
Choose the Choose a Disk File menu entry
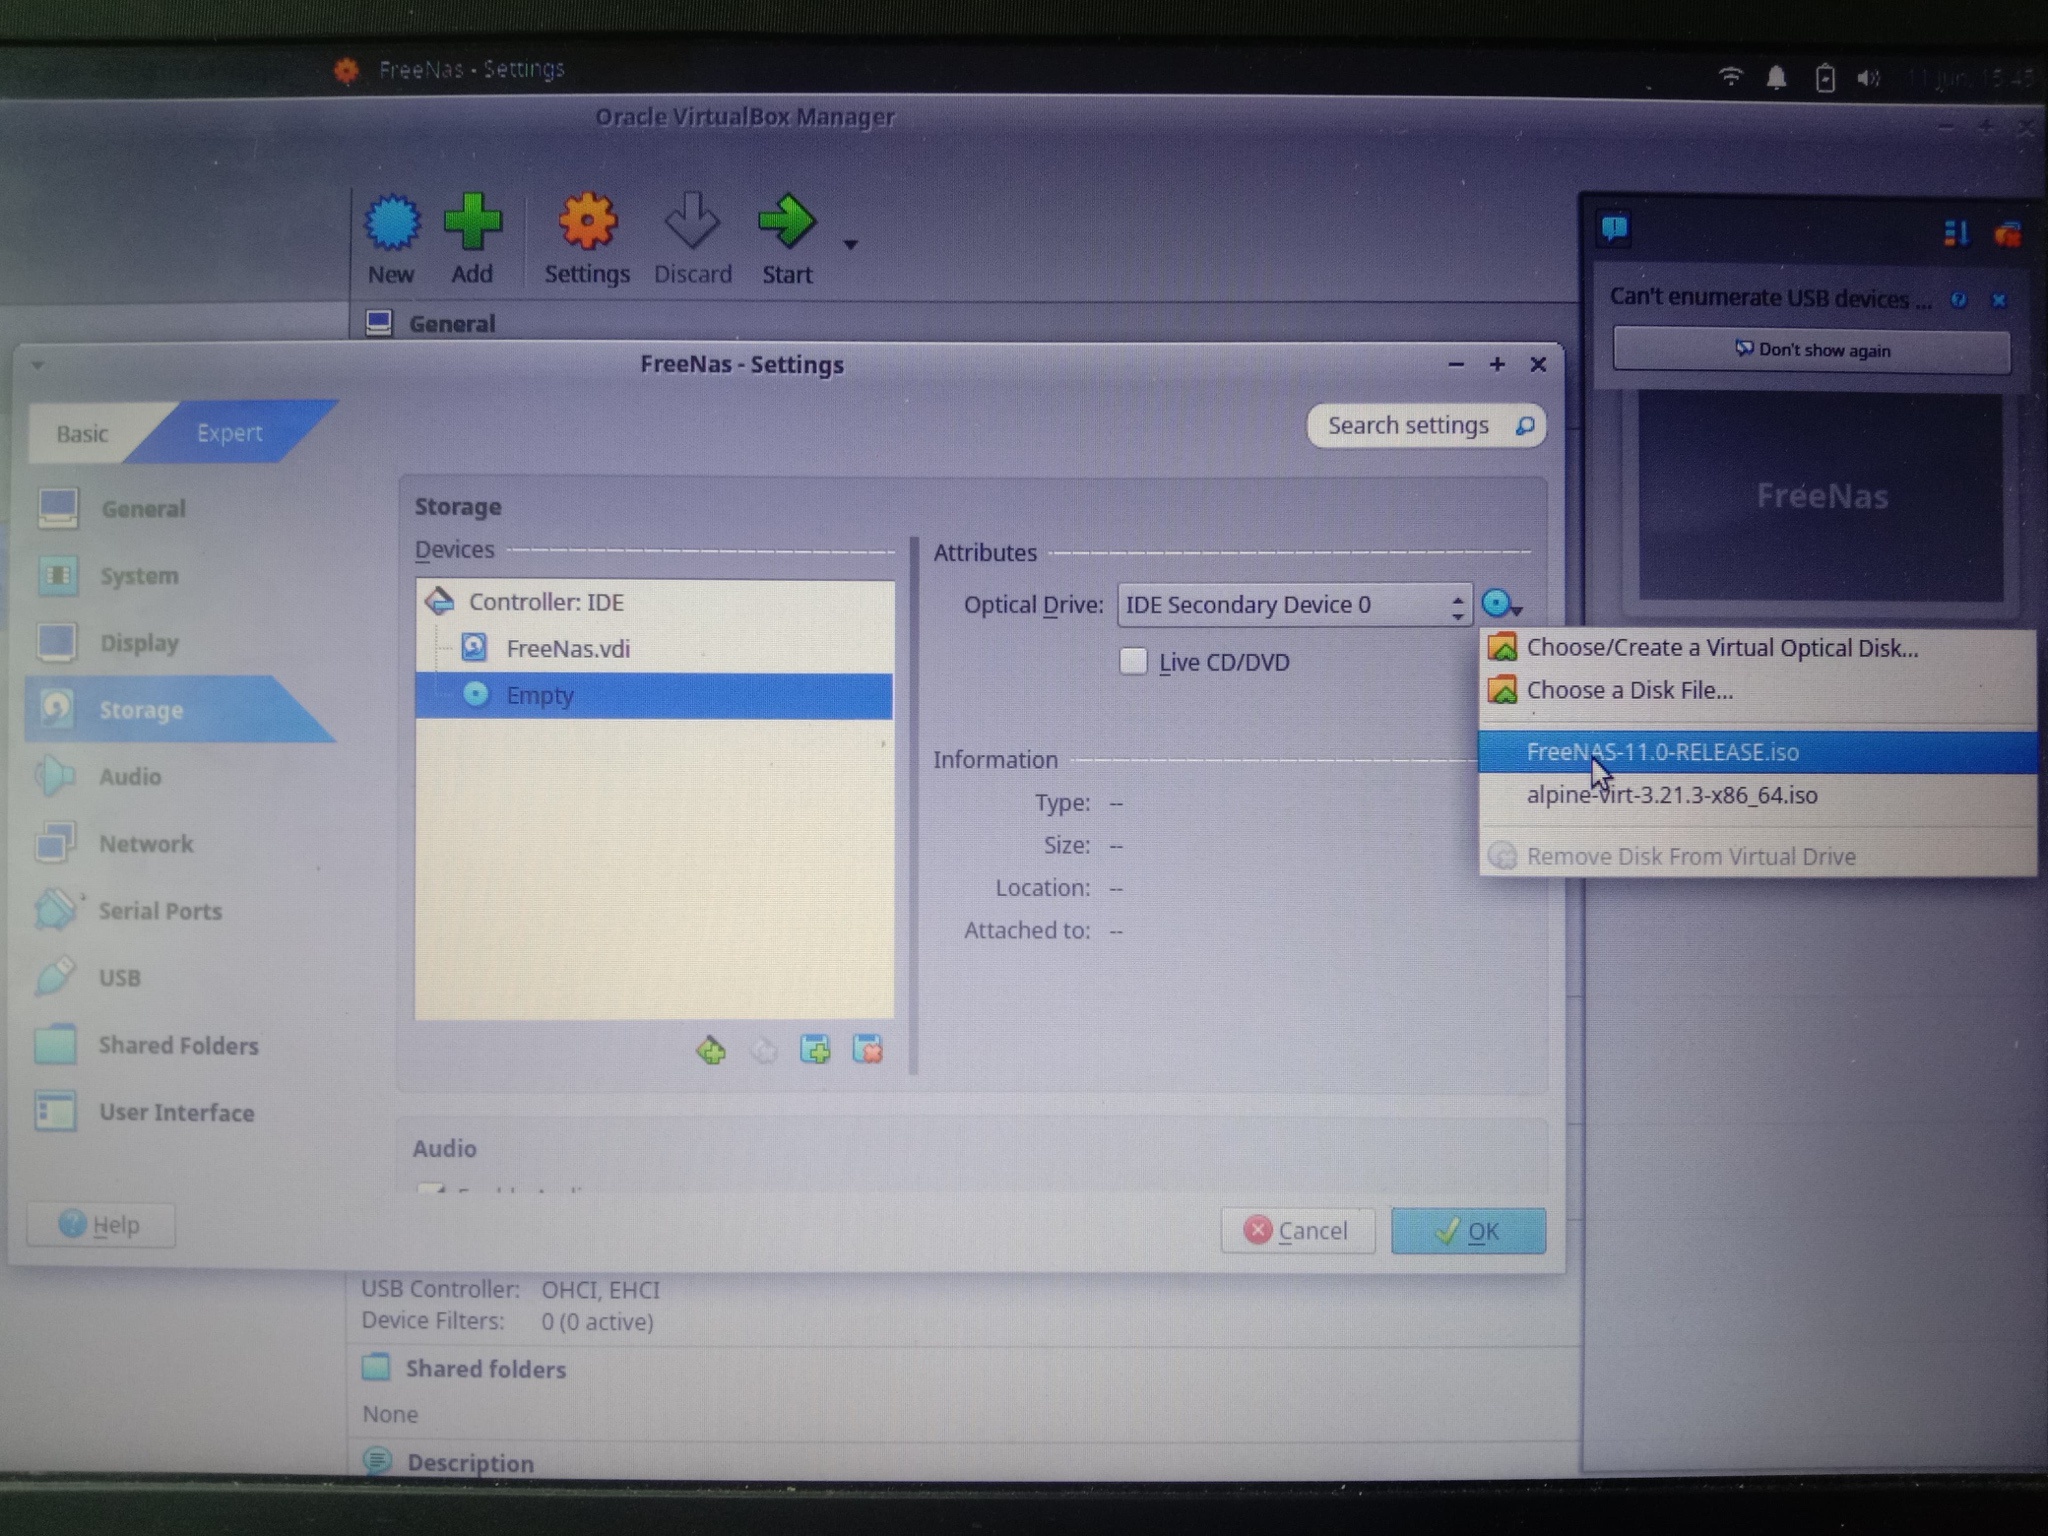[1757, 690]
